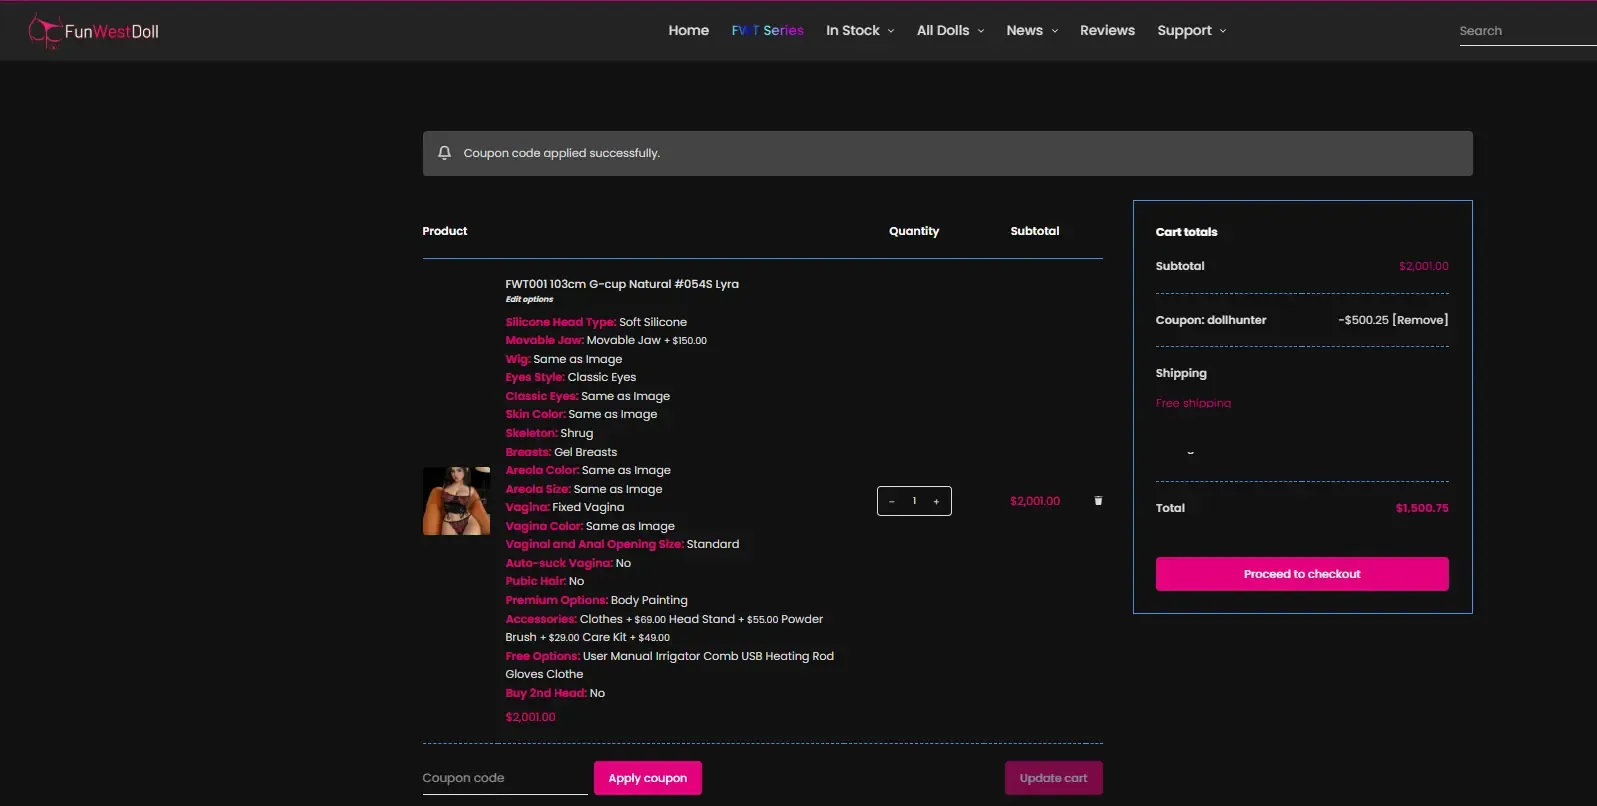The height and width of the screenshot is (806, 1597).
Task: Open the product title FWT001 link
Action: pyautogui.click(x=622, y=284)
